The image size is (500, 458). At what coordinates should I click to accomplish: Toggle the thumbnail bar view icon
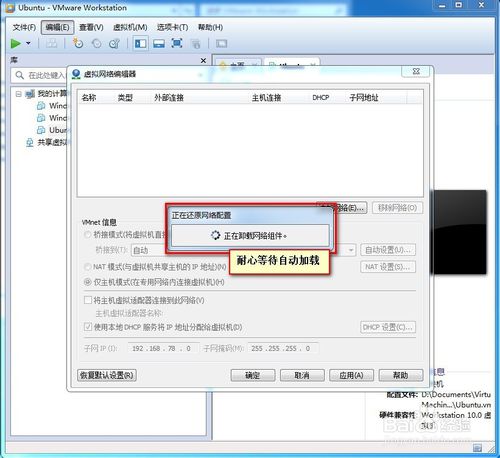click(159, 44)
